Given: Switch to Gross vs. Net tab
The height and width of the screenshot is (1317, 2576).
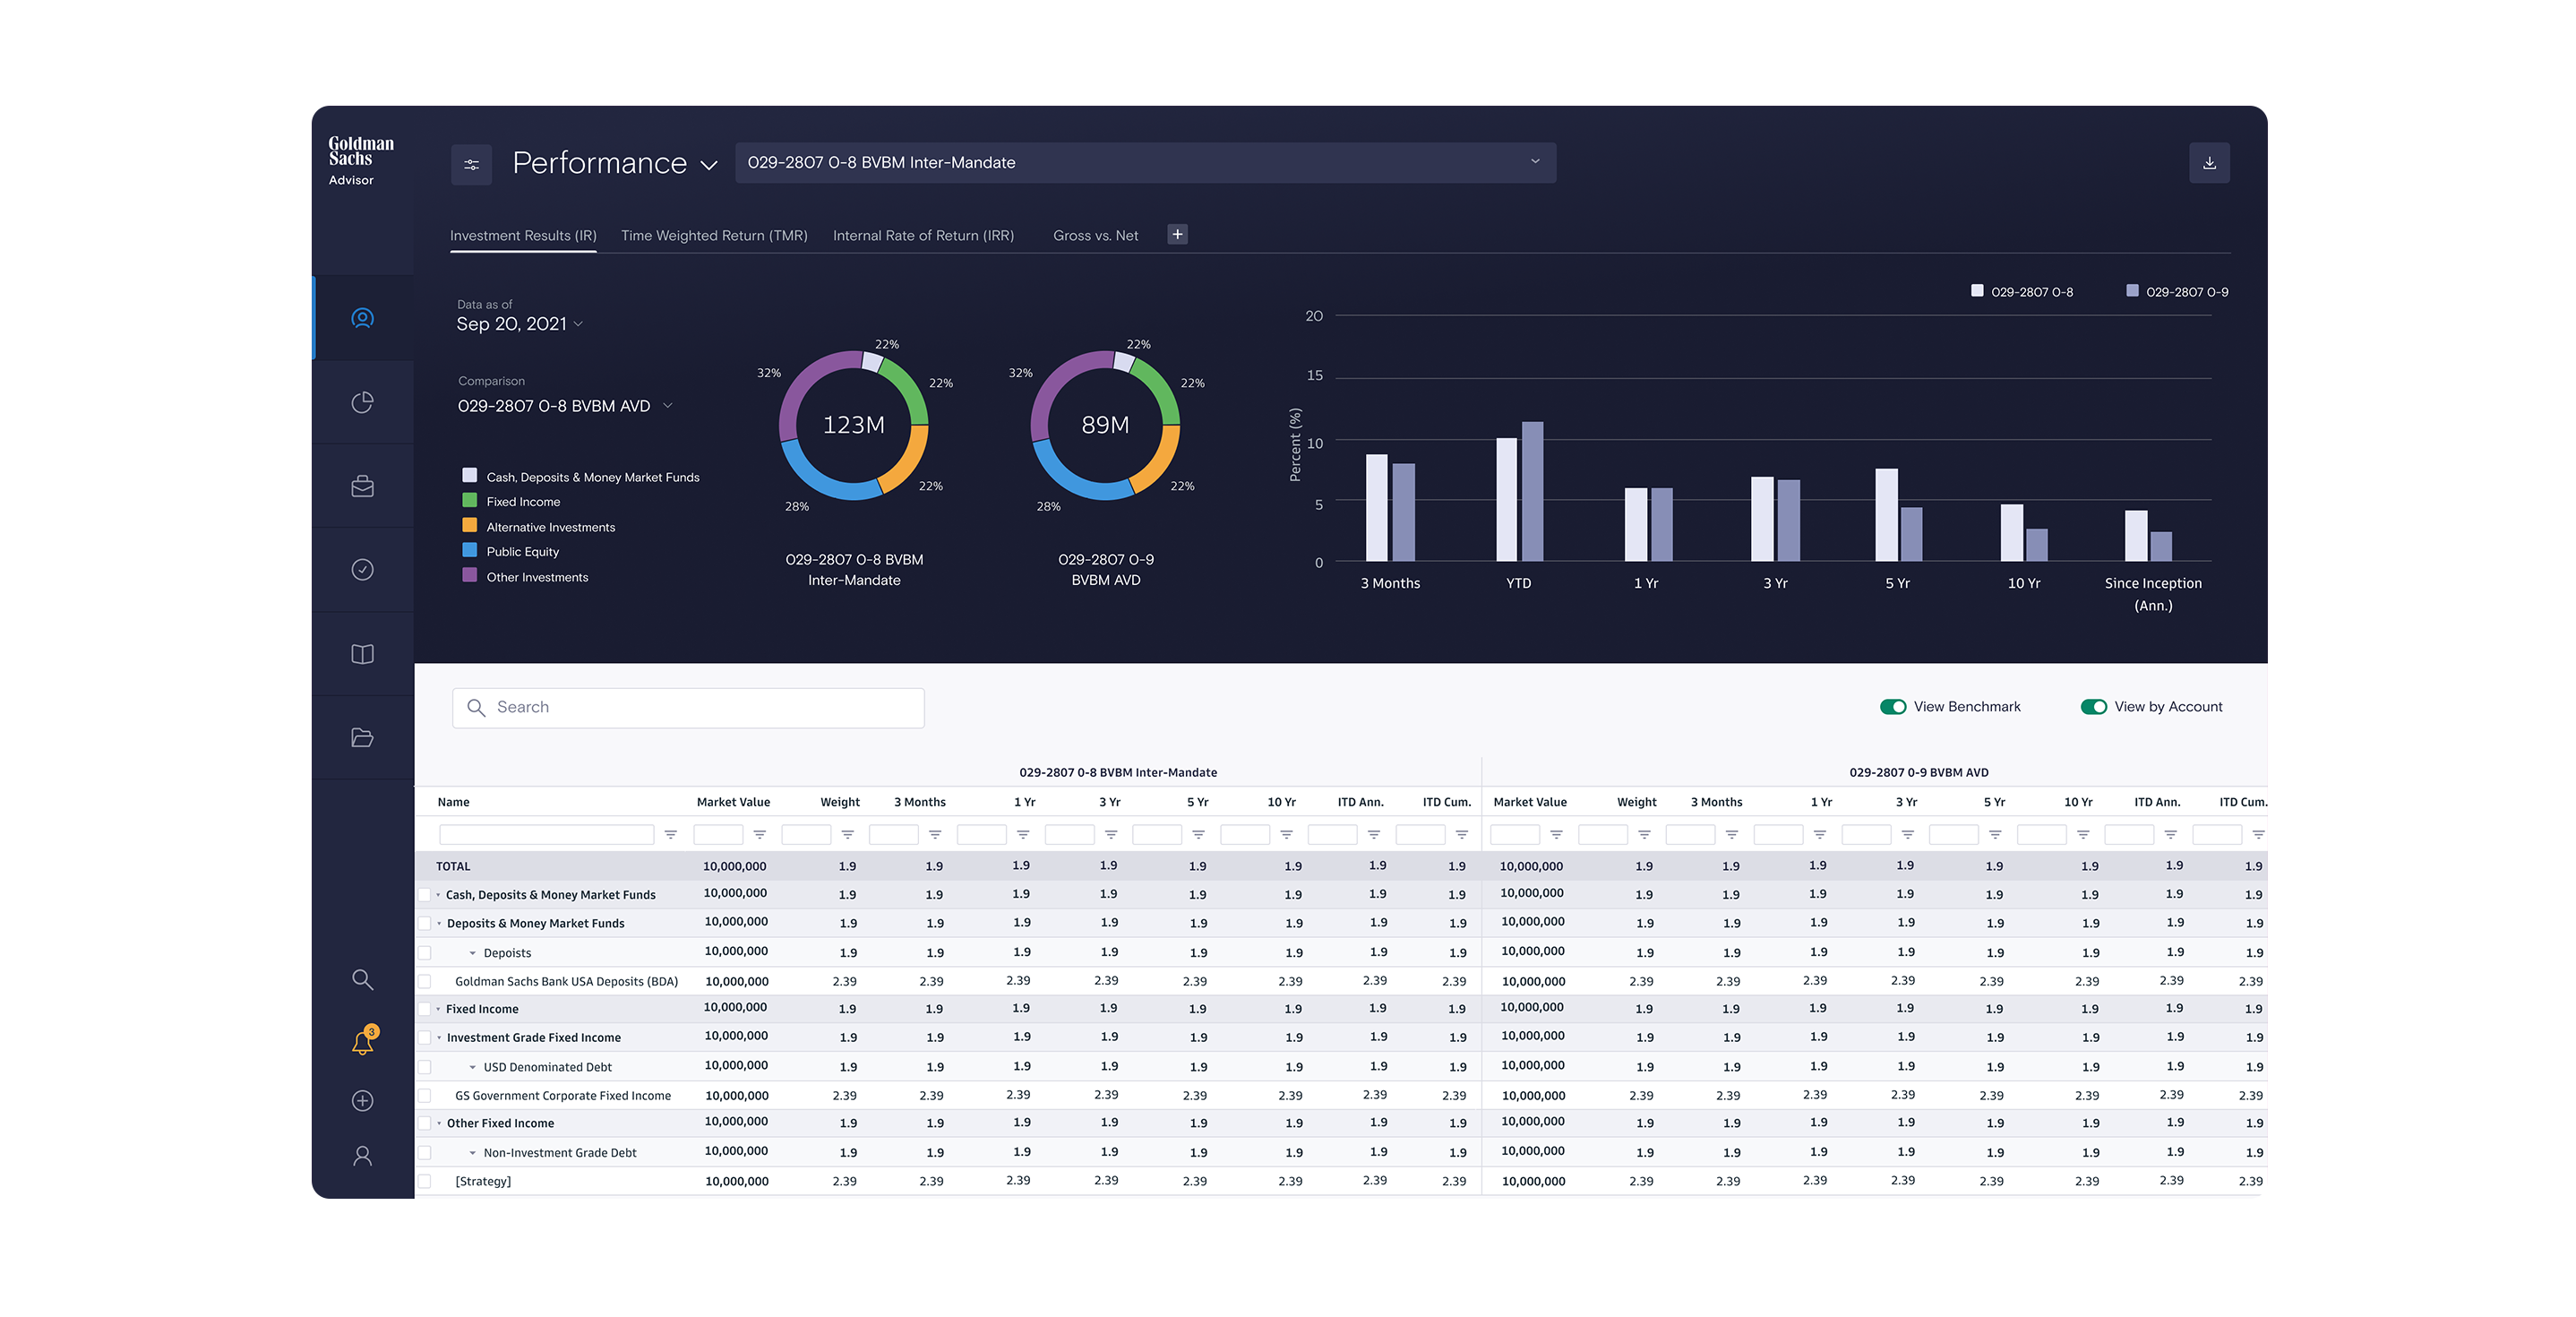Looking at the screenshot, I should 1095,236.
